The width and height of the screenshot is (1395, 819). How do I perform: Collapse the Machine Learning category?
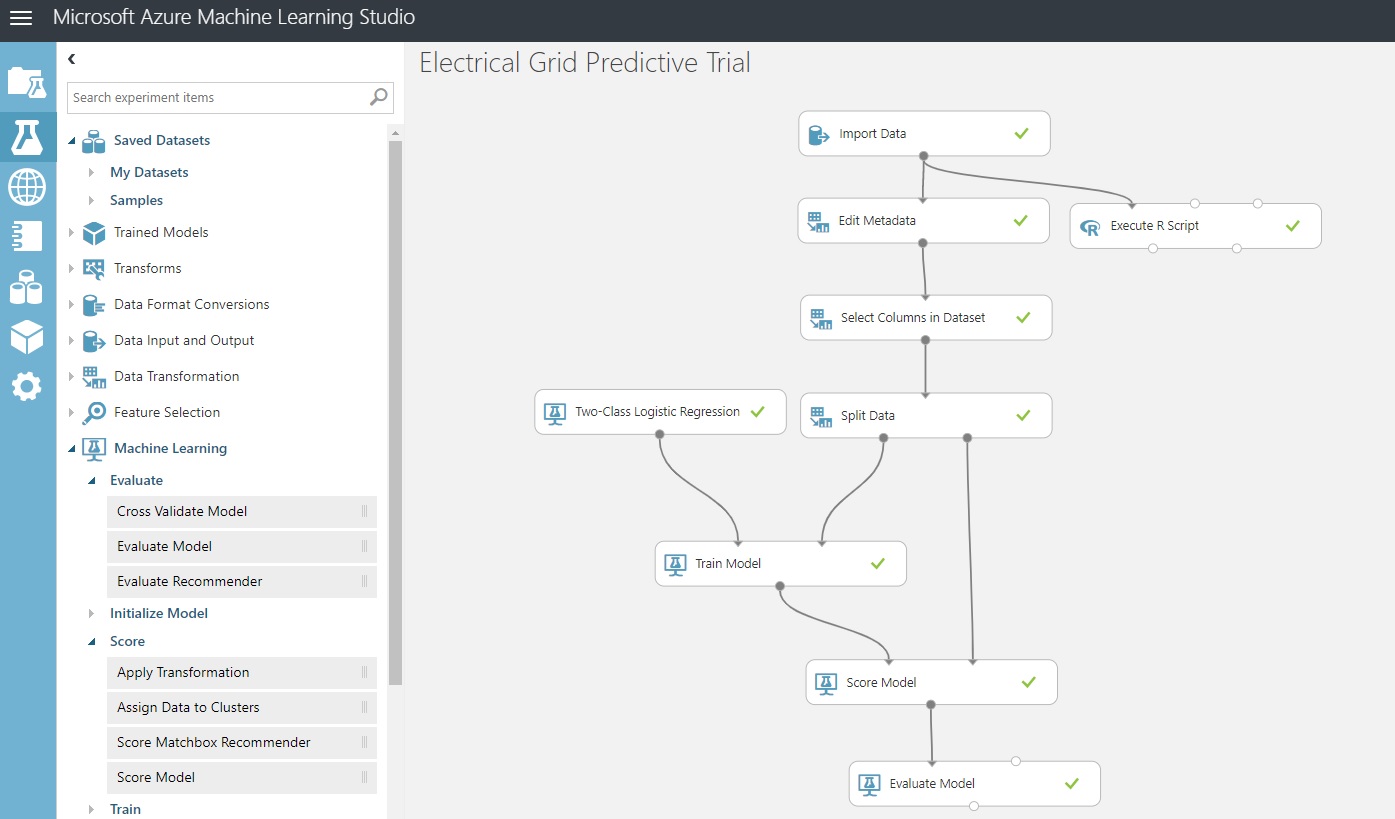72,449
